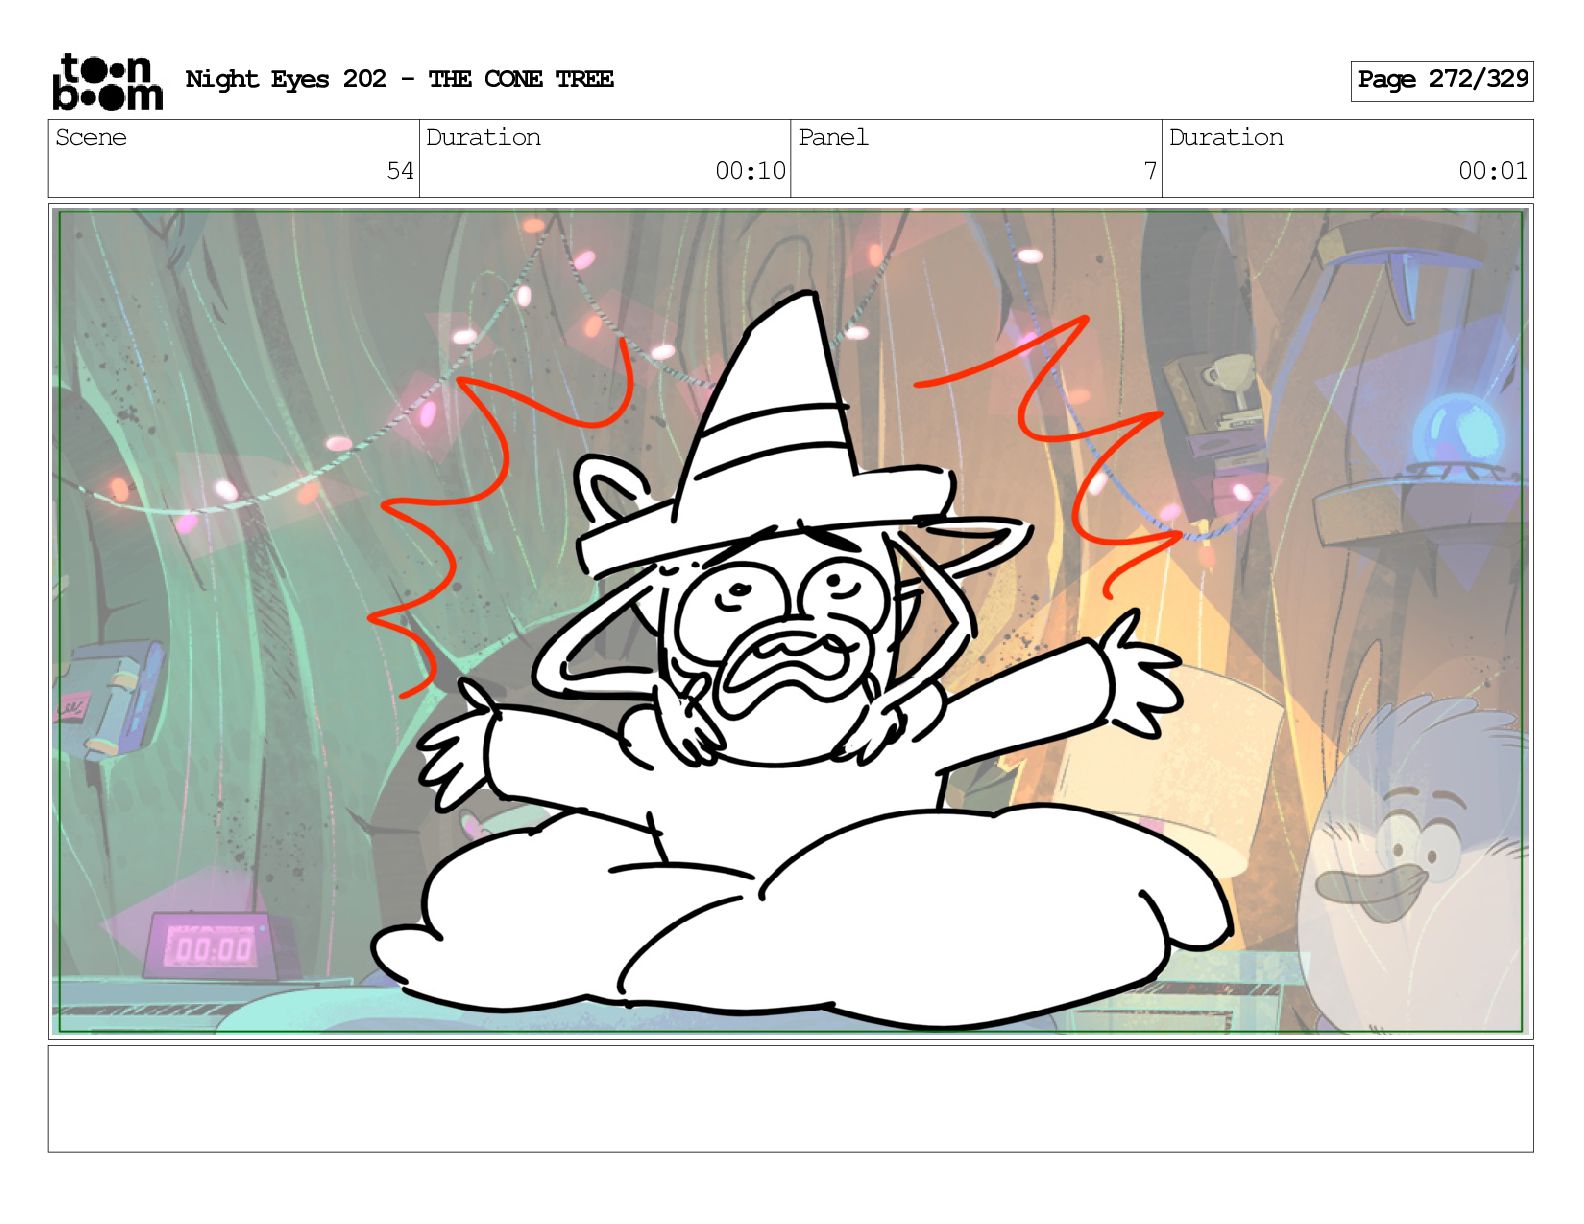Click the empty notes box below the panel
Viewport: 1584px width, 1224px height.
pos(790,1099)
